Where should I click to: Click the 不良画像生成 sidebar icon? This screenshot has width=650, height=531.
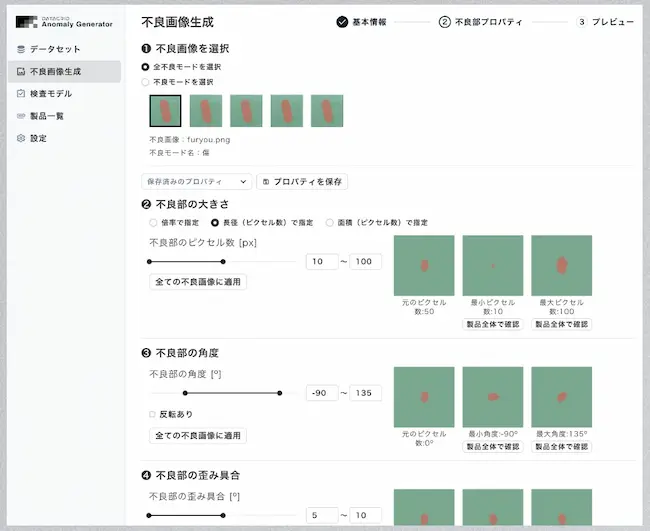tap(21, 71)
